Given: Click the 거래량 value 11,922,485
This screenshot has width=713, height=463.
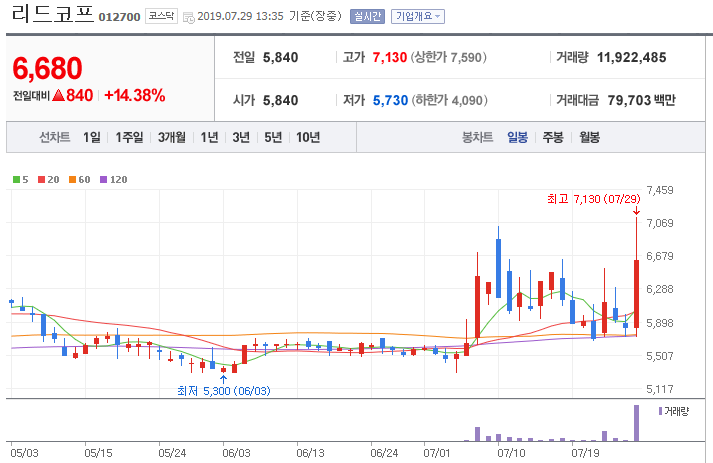Looking at the screenshot, I should (x=631, y=57).
